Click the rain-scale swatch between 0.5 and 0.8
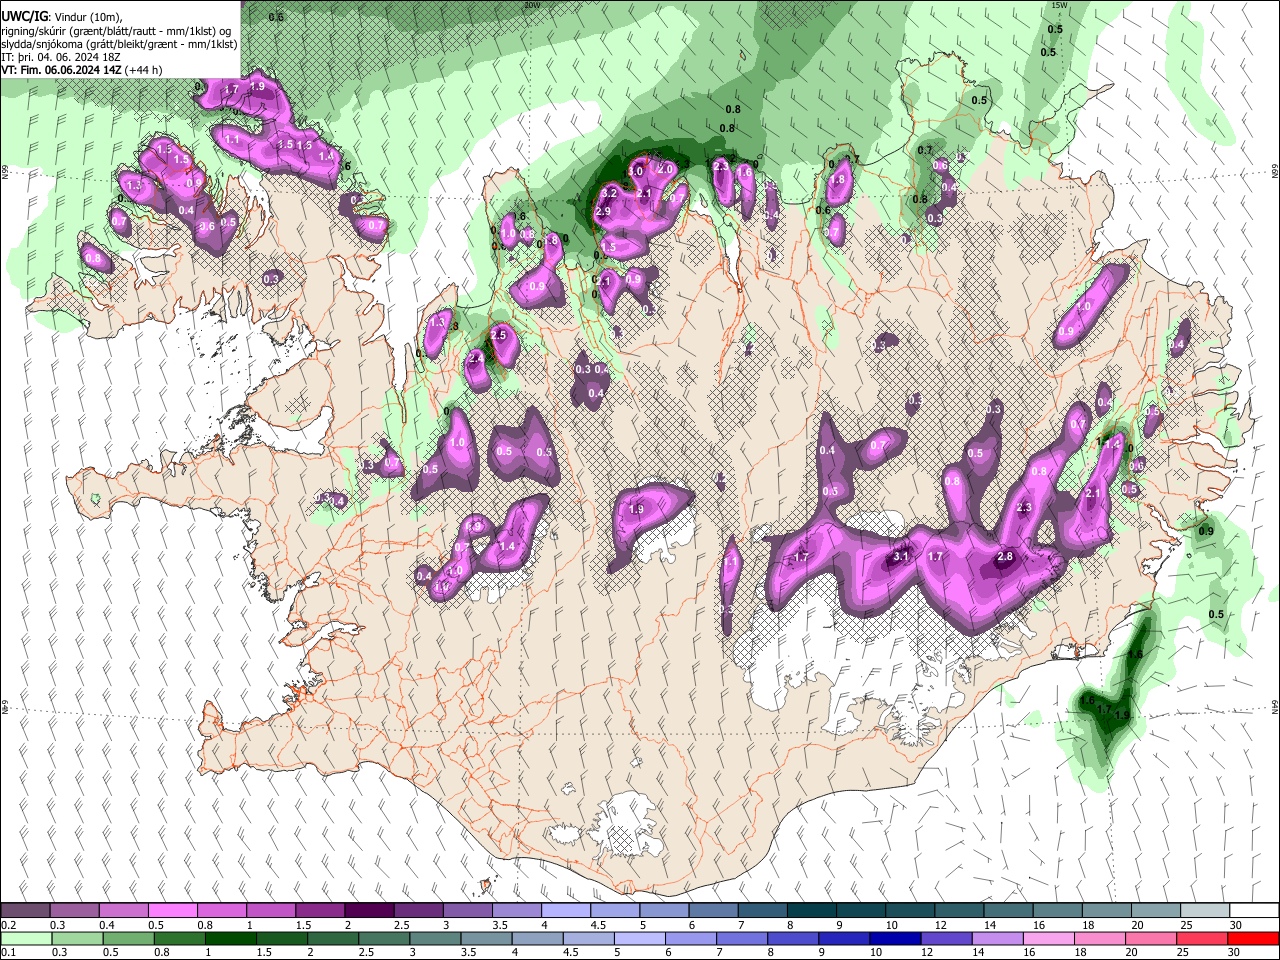This screenshot has height=960, width=1280. pyautogui.click(x=128, y=938)
